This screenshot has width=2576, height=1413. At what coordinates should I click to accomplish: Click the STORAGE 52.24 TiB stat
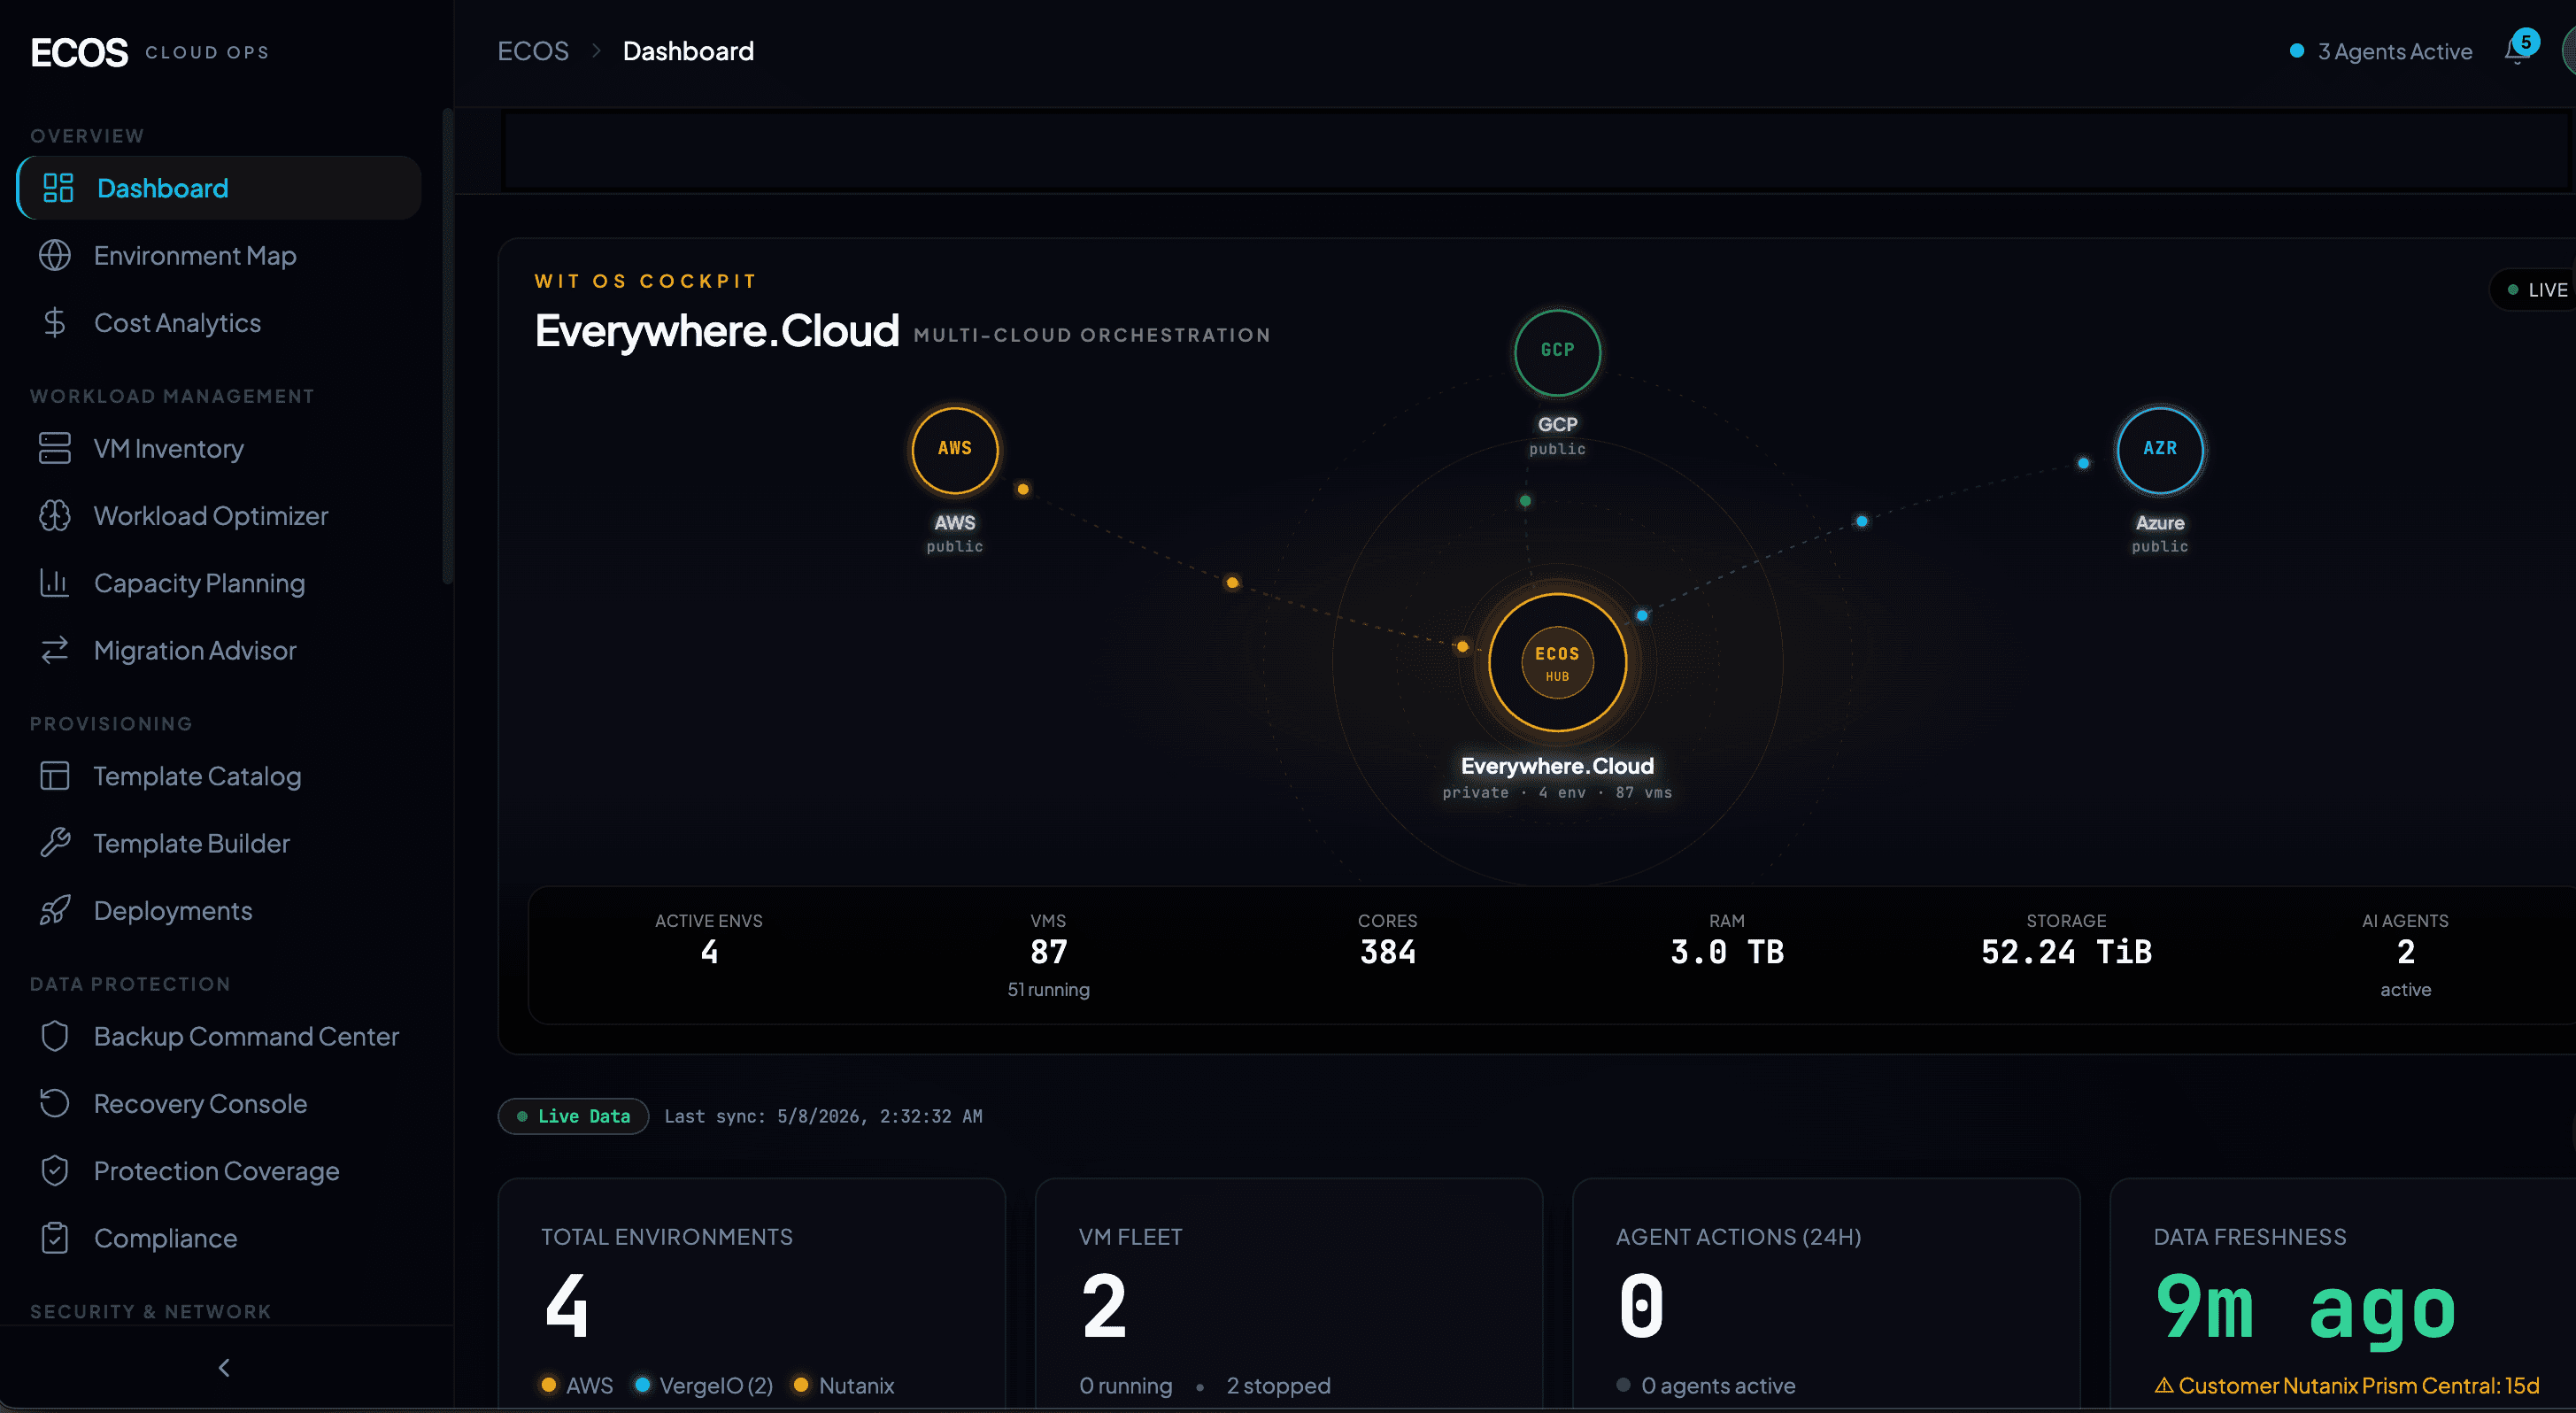tap(2066, 940)
